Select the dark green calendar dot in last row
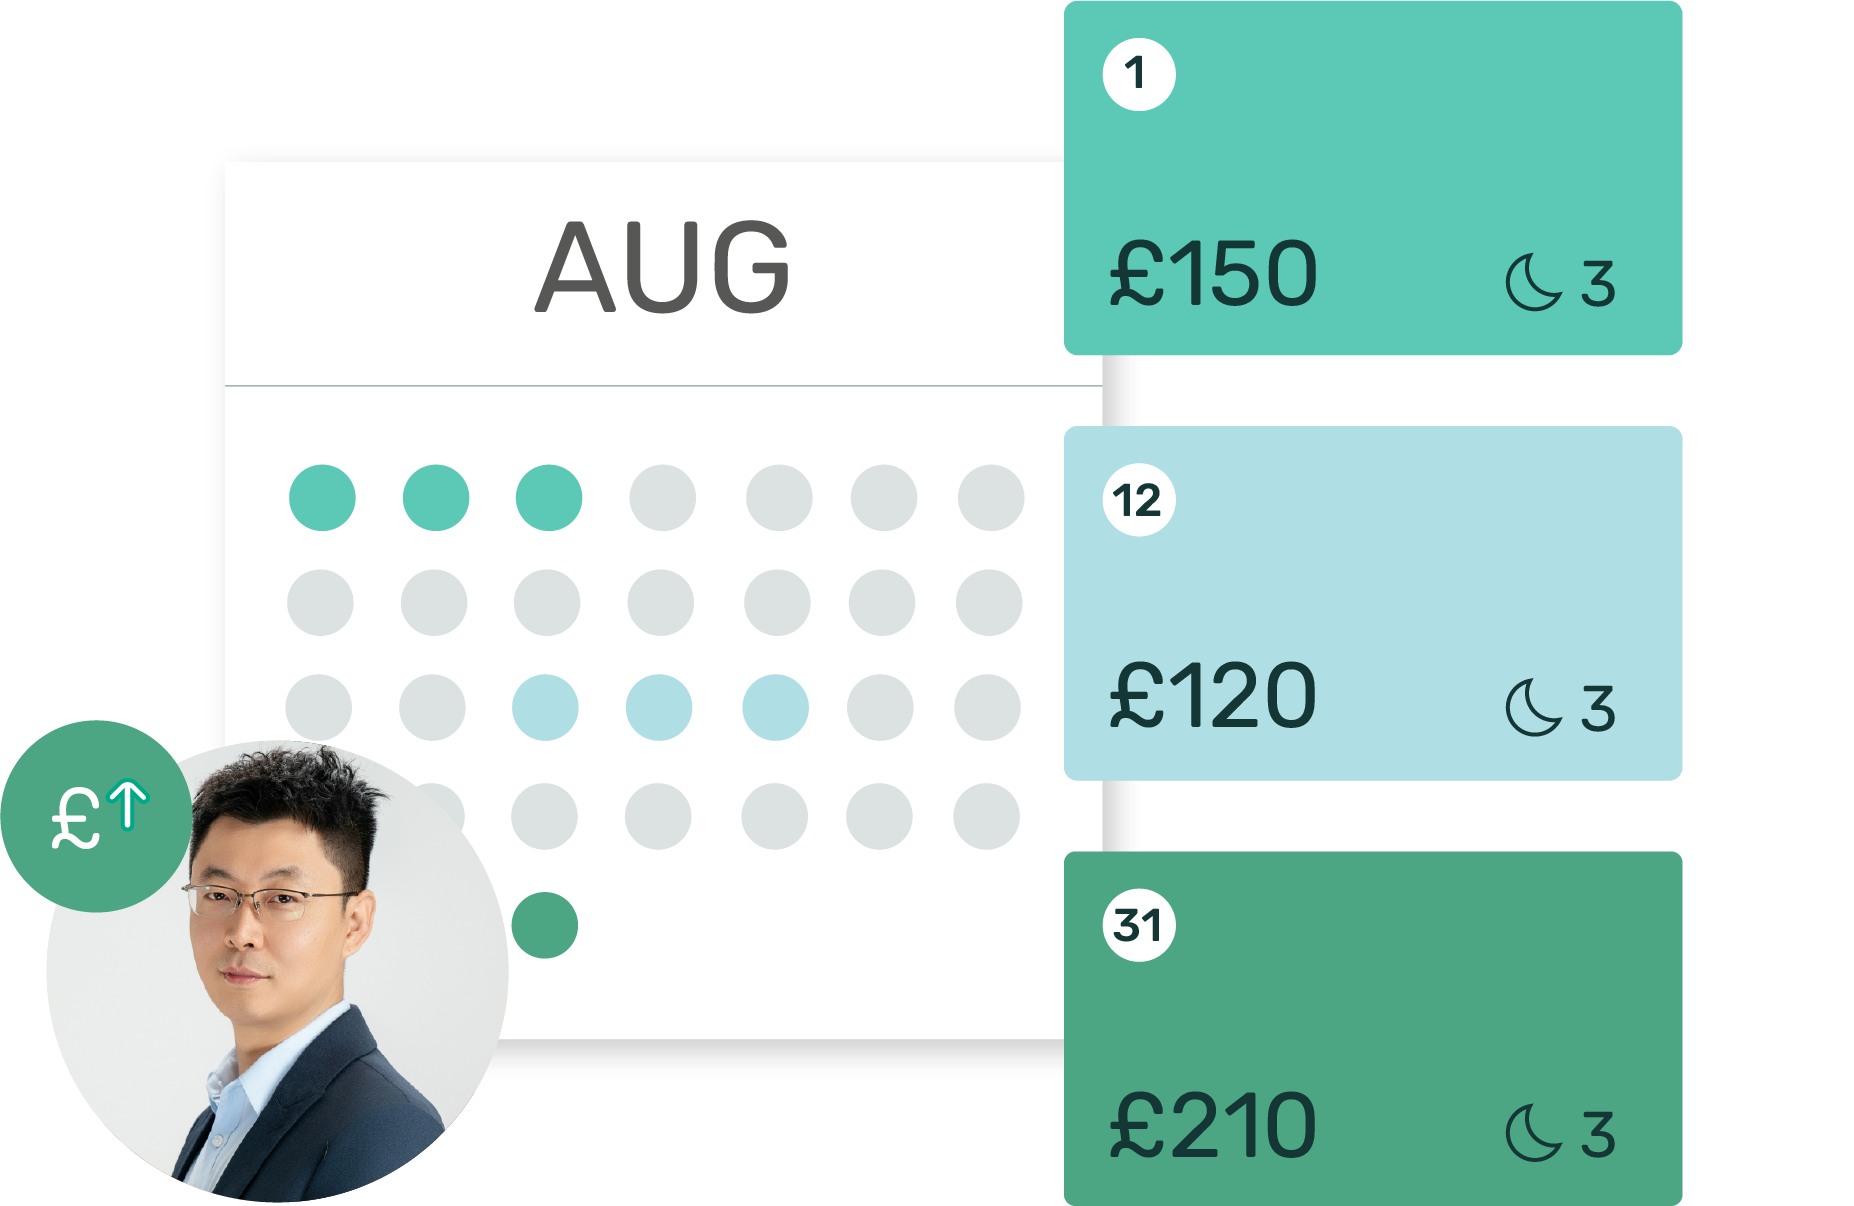The image size is (1854, 1206). pos(545,925)
